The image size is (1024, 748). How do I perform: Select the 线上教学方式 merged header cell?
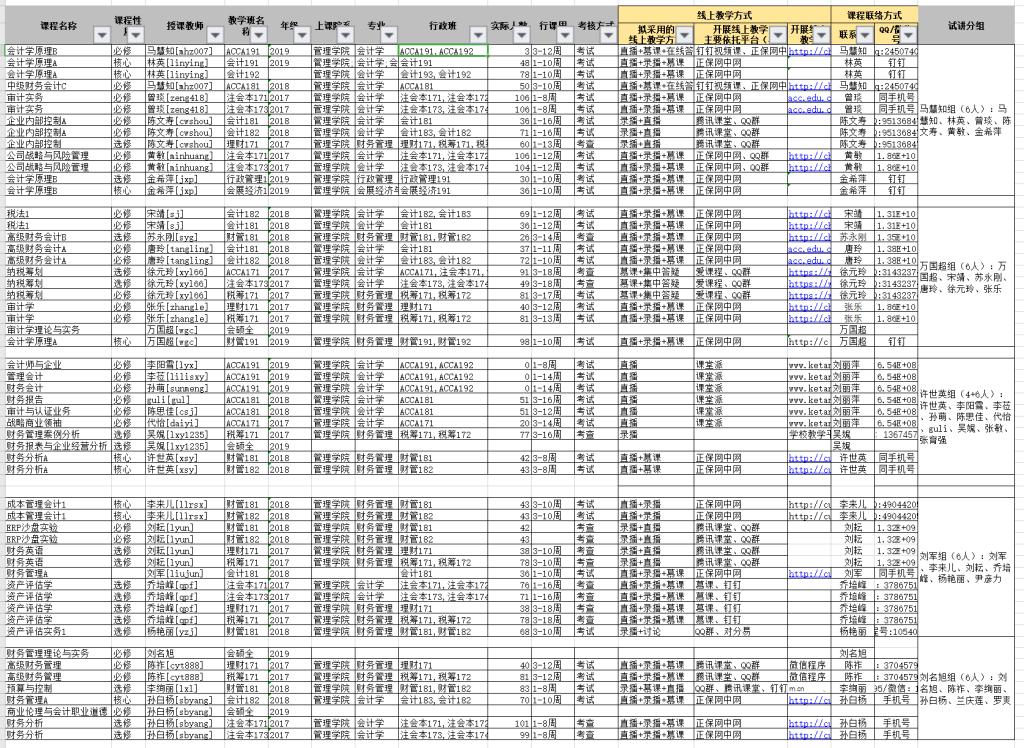725,14
